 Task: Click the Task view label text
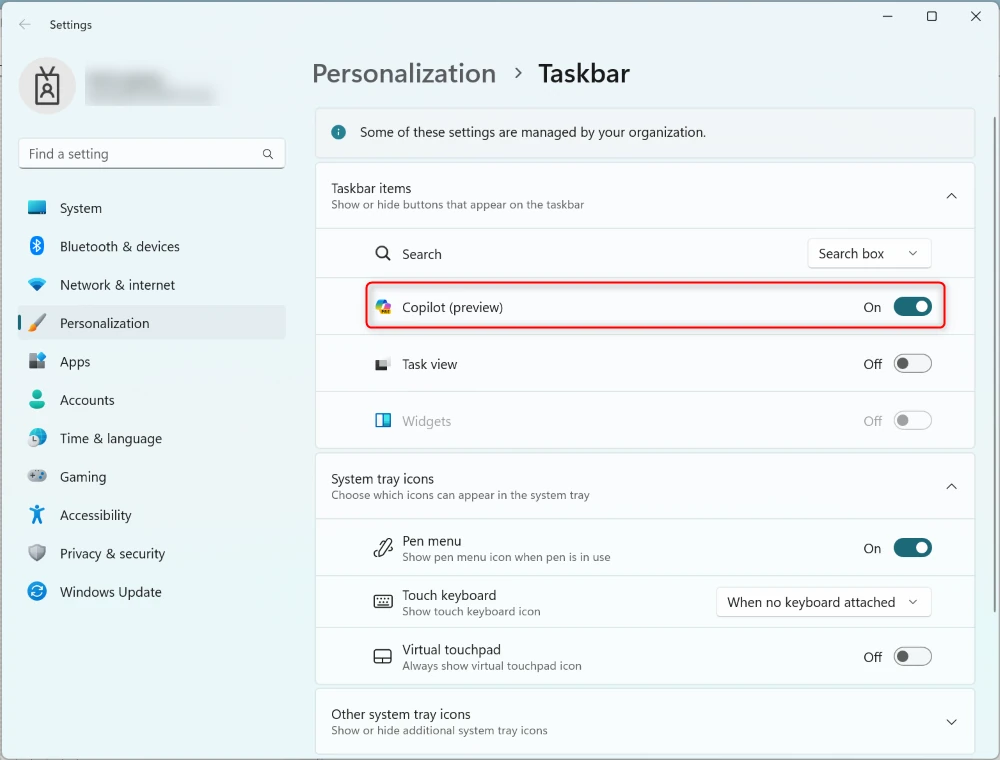point(429,364)
